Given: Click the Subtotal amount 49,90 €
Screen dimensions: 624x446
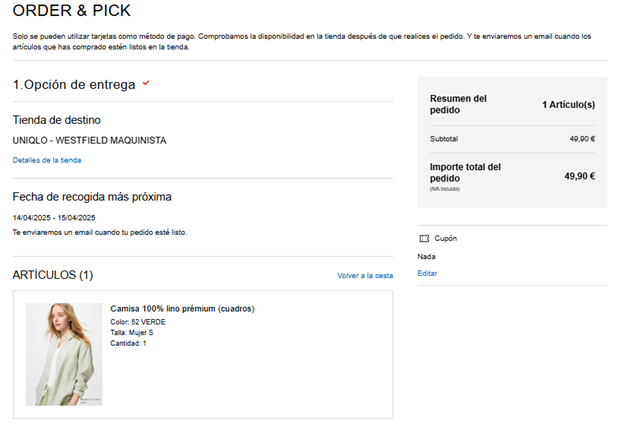Looking at the screenshot, I should tap(582, 139).
